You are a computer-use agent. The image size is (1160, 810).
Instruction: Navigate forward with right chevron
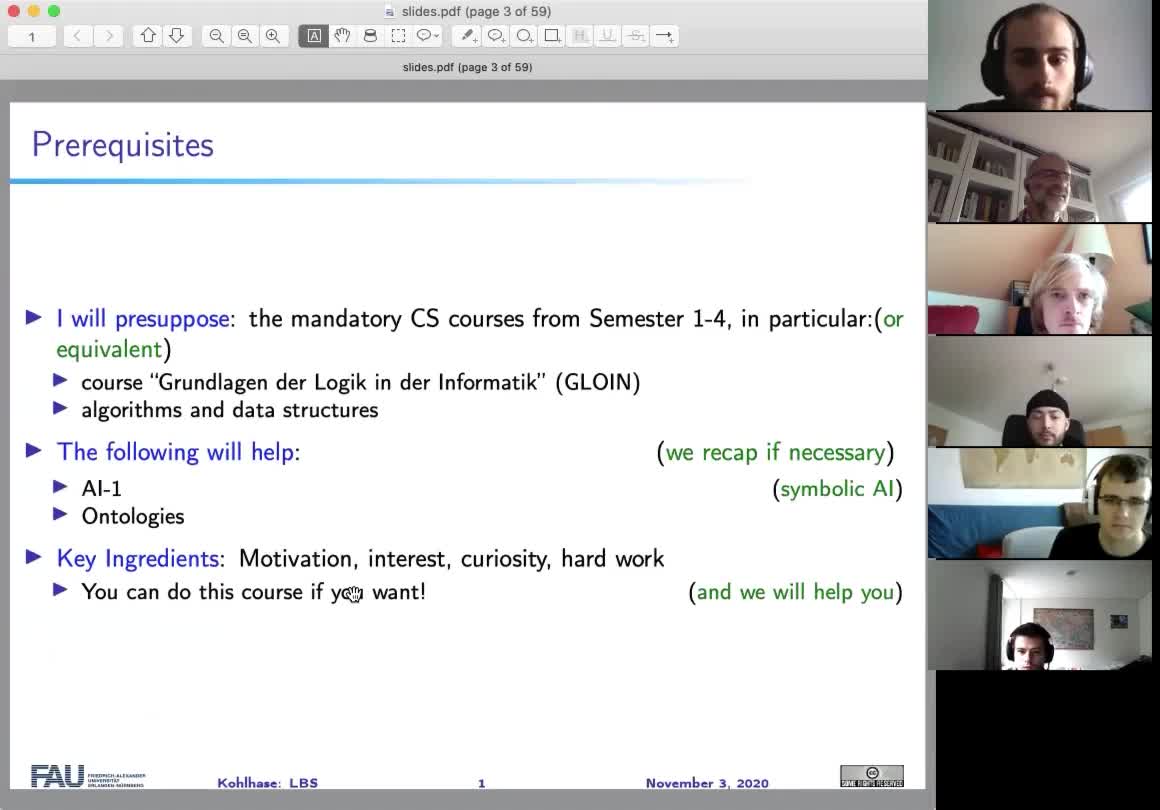tap(109, 36)
